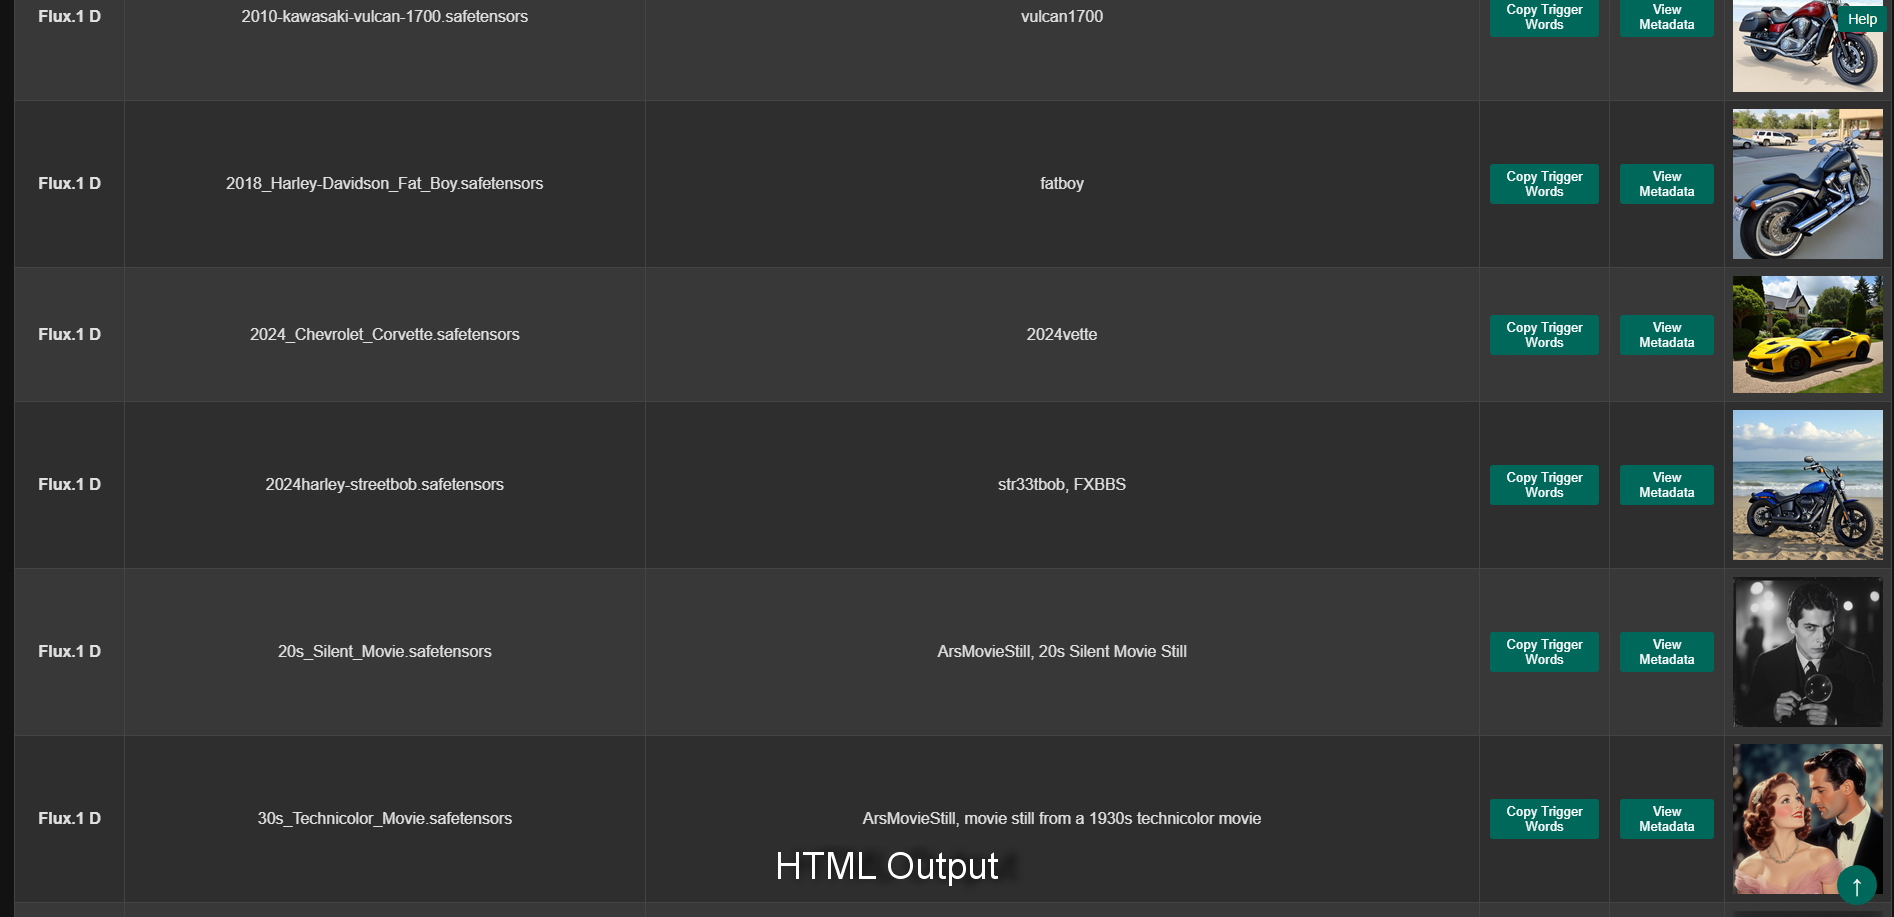Open the Help button
This screenshot has width=1894, height=917.
point(1861,19)
